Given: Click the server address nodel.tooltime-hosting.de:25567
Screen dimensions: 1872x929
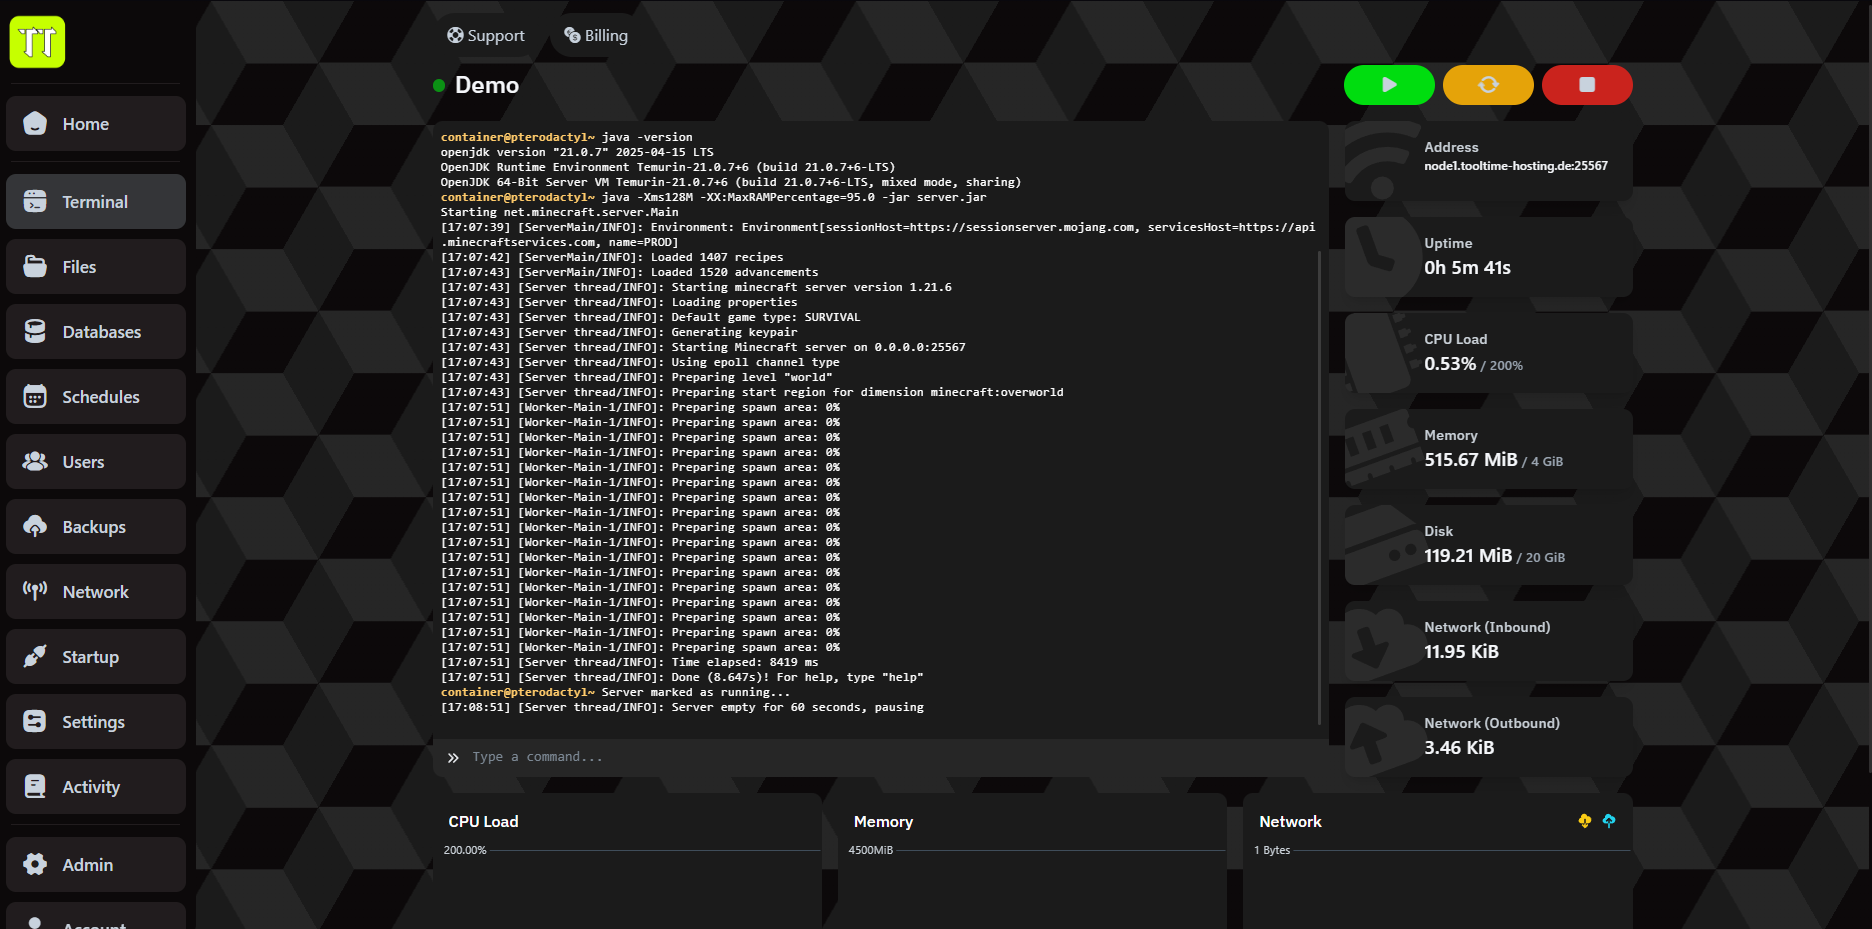Looking at the screenshot, I should [x=1516, y=166].
